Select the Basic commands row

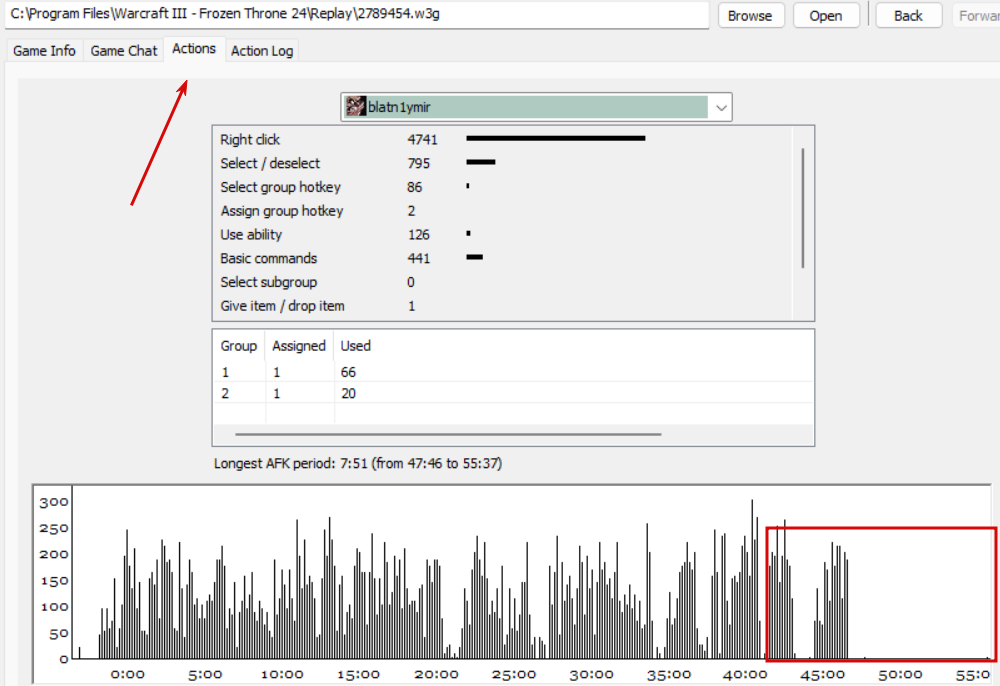pyautogui.click(x=503, y=258)
